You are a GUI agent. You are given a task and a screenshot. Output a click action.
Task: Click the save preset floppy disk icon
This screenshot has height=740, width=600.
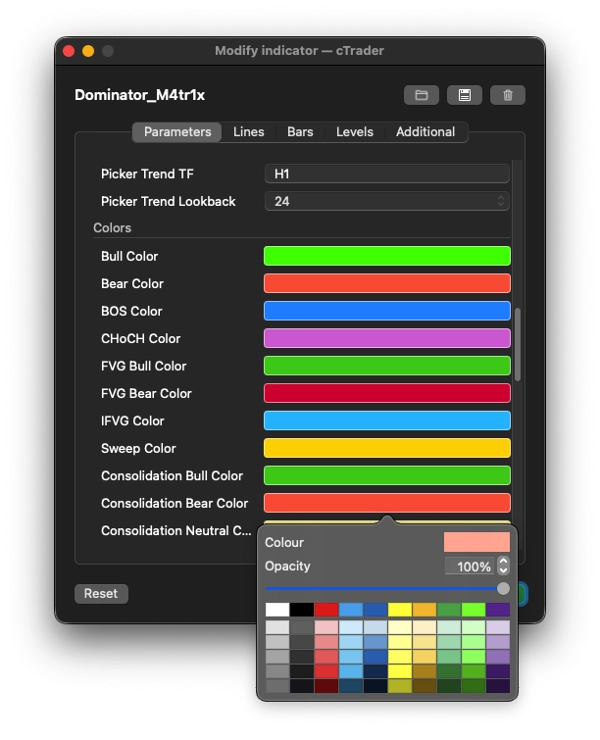pyautogui.click(x=465, y=95)
